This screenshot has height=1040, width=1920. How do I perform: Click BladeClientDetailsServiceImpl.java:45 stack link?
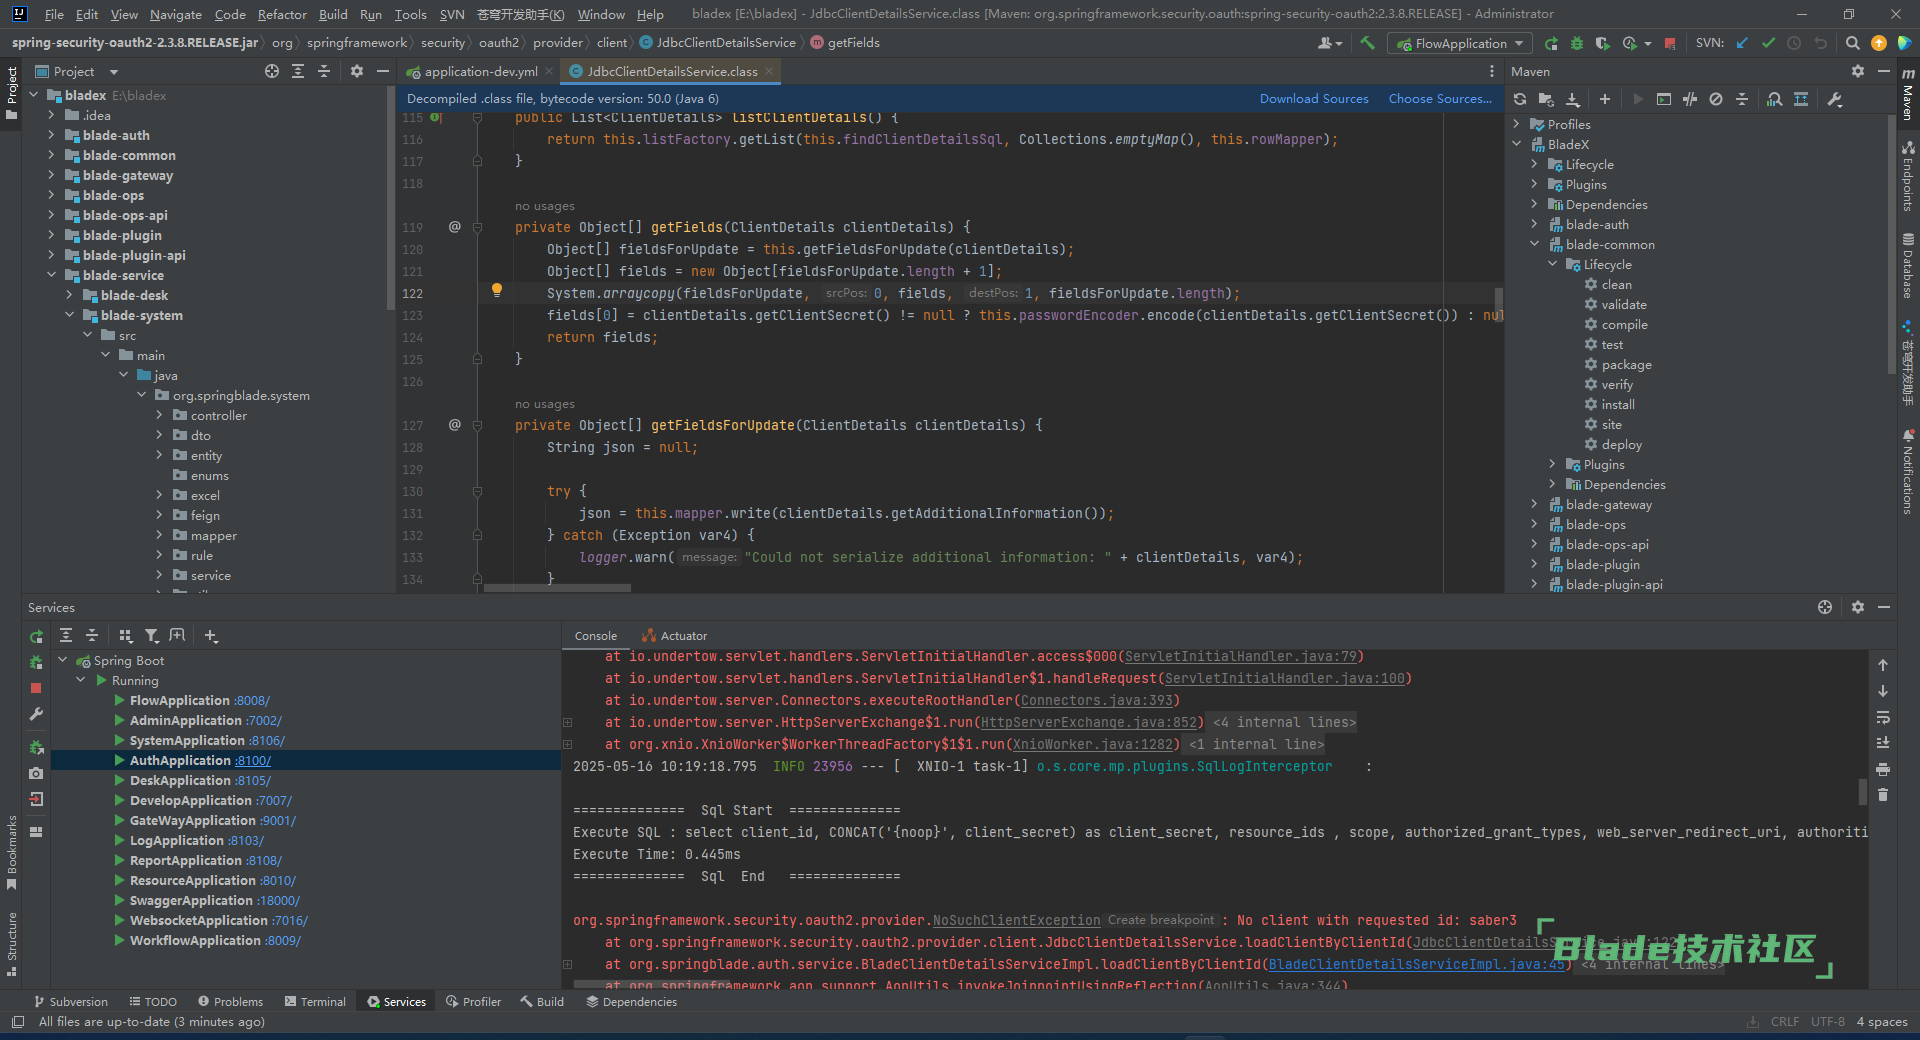click(x=1417, y=965)
